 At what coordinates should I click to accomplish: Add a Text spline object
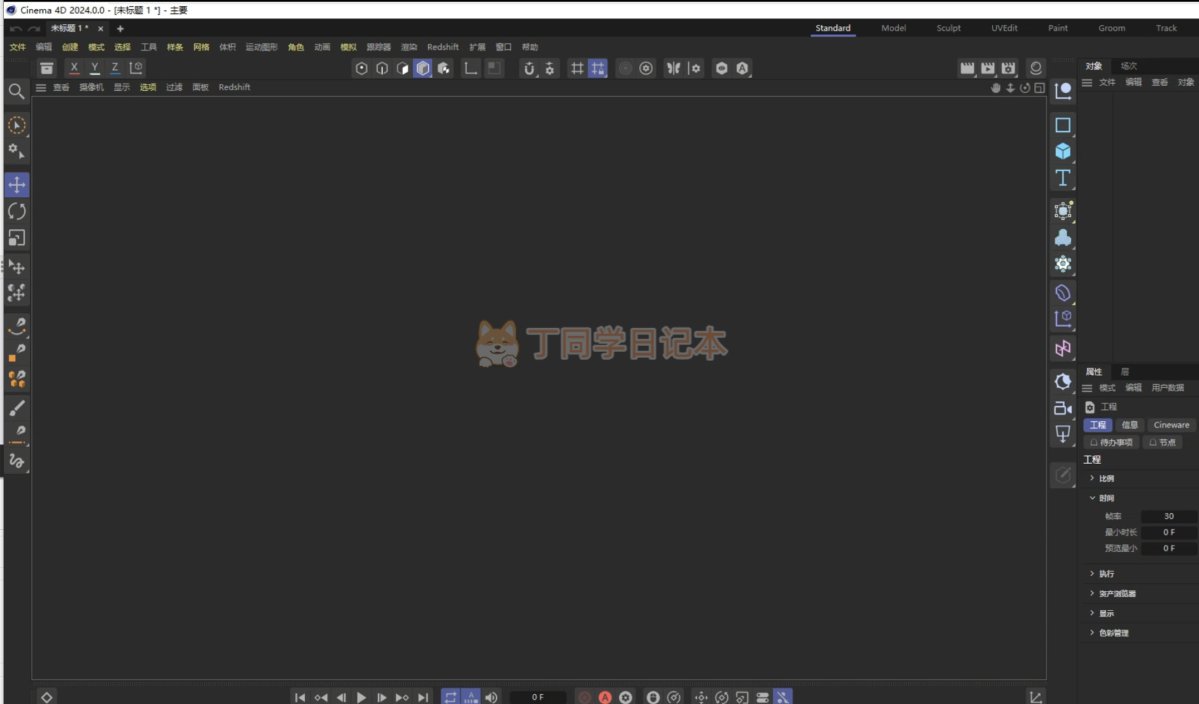pos(1063,178)
